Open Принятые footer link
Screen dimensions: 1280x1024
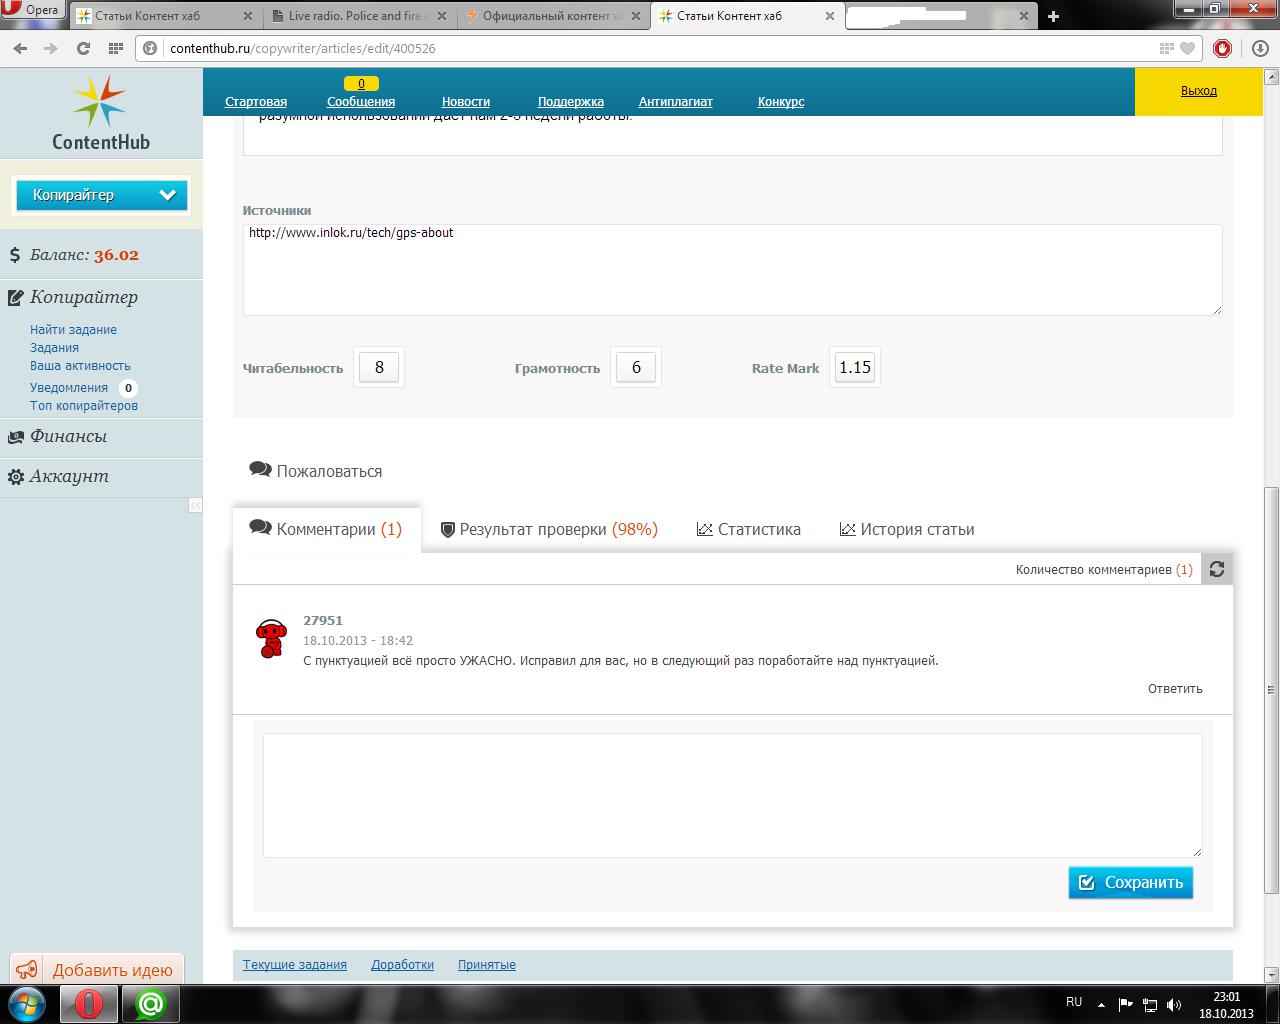(487, 964)
